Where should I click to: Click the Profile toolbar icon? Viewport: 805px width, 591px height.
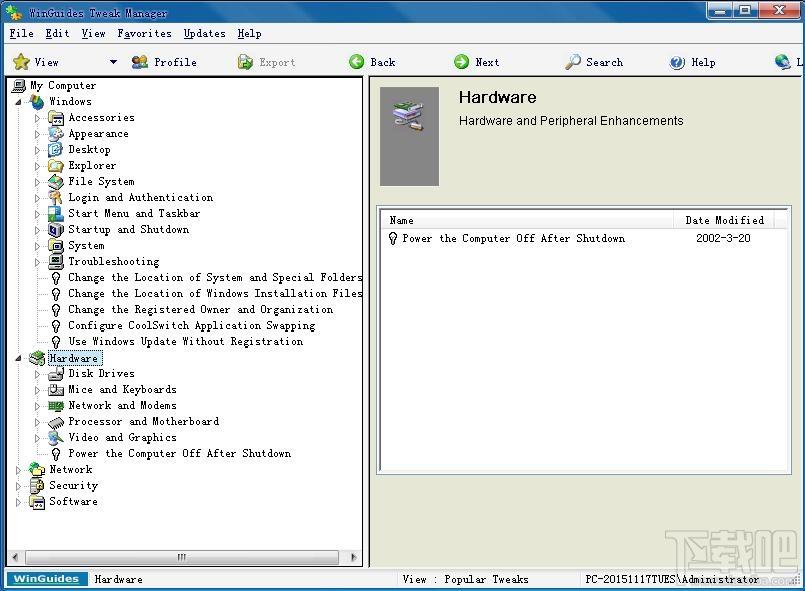140,62
